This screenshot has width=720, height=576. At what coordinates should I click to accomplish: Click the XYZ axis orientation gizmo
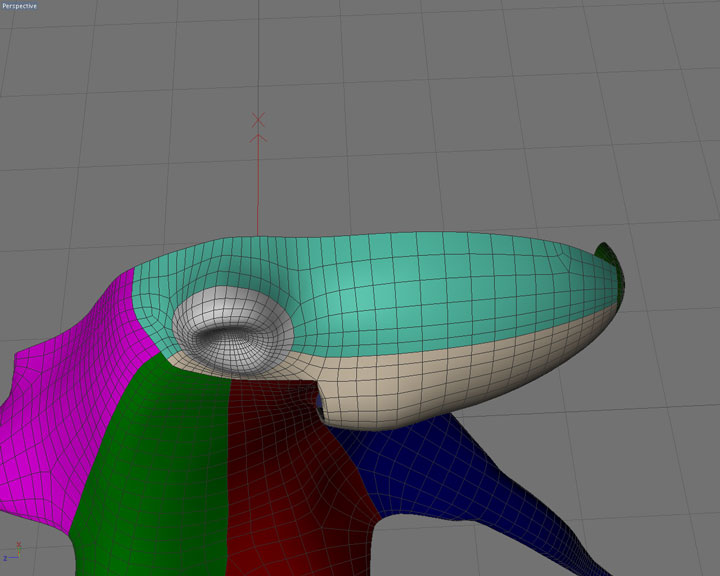pos(12,554)
